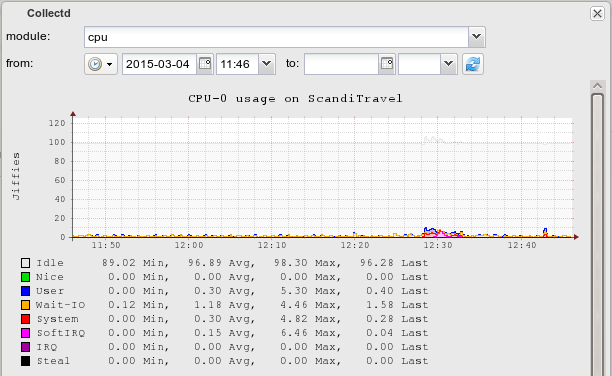Viewport: 612px width, 376px height.
Task: Click the empty to-time field
Action: point(420,64)
